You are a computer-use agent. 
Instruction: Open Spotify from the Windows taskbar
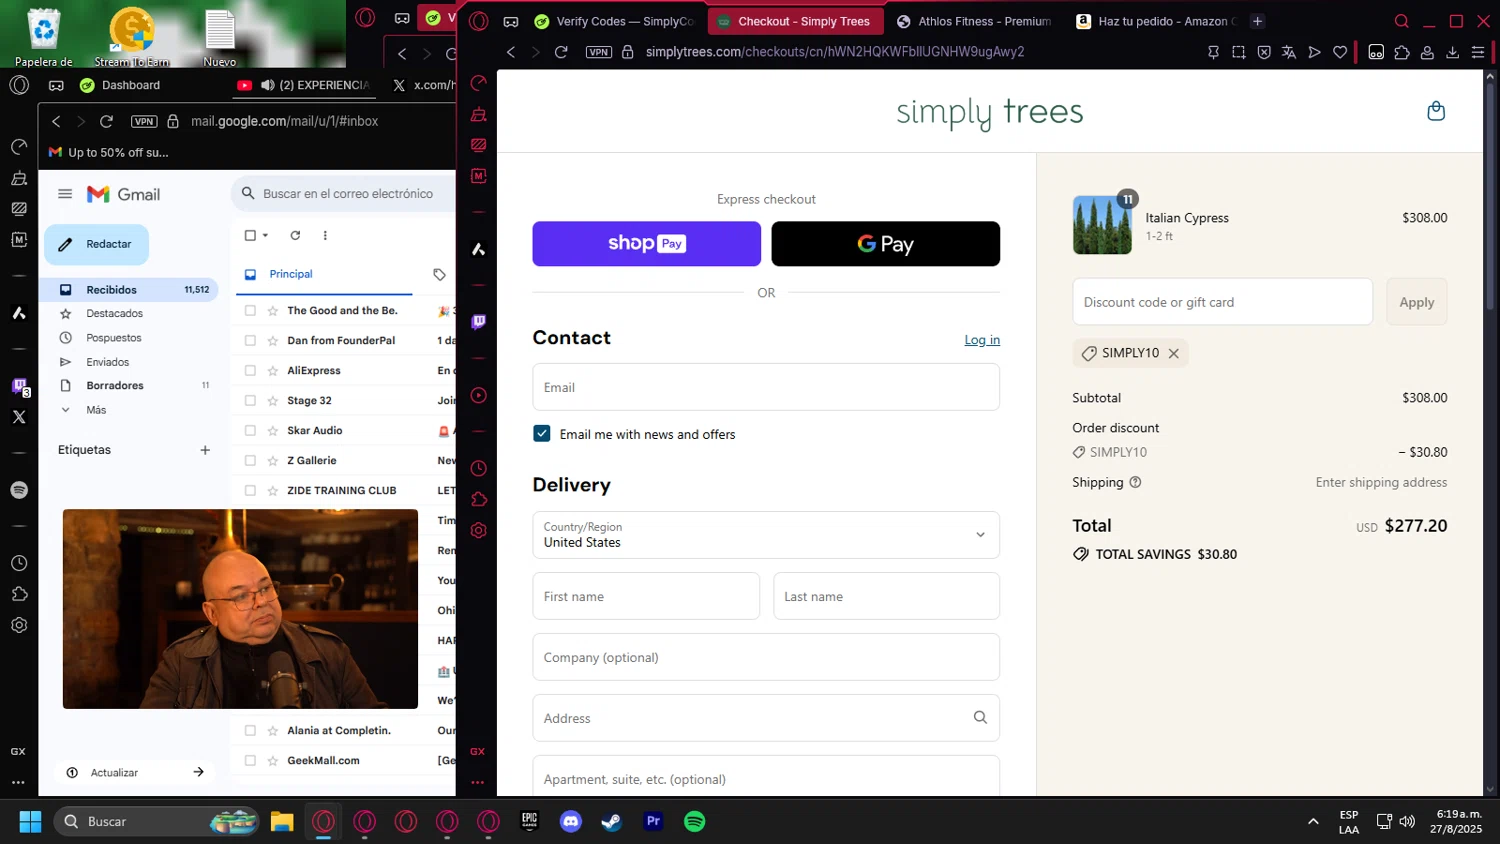coord(694,821)
